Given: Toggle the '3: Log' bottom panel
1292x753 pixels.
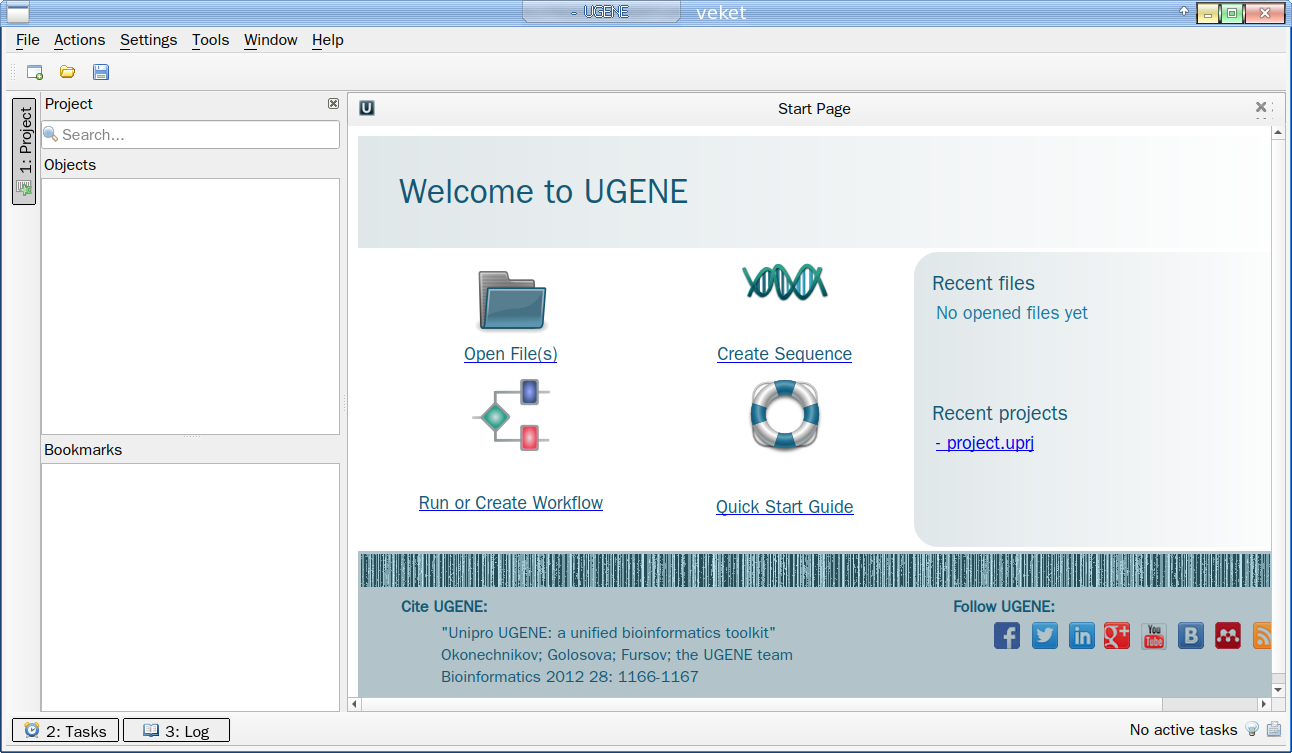Looking at the screenshot, I should click(x=176, y=730).
